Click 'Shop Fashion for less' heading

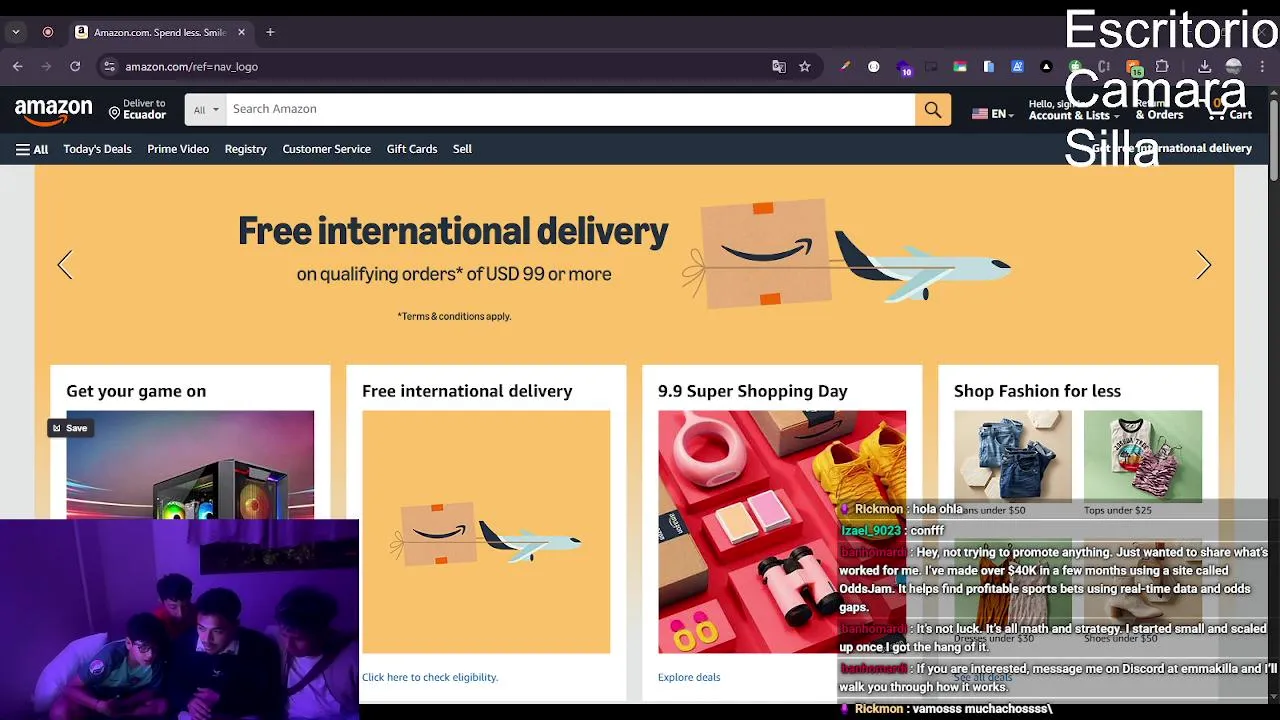point(1037,391)
